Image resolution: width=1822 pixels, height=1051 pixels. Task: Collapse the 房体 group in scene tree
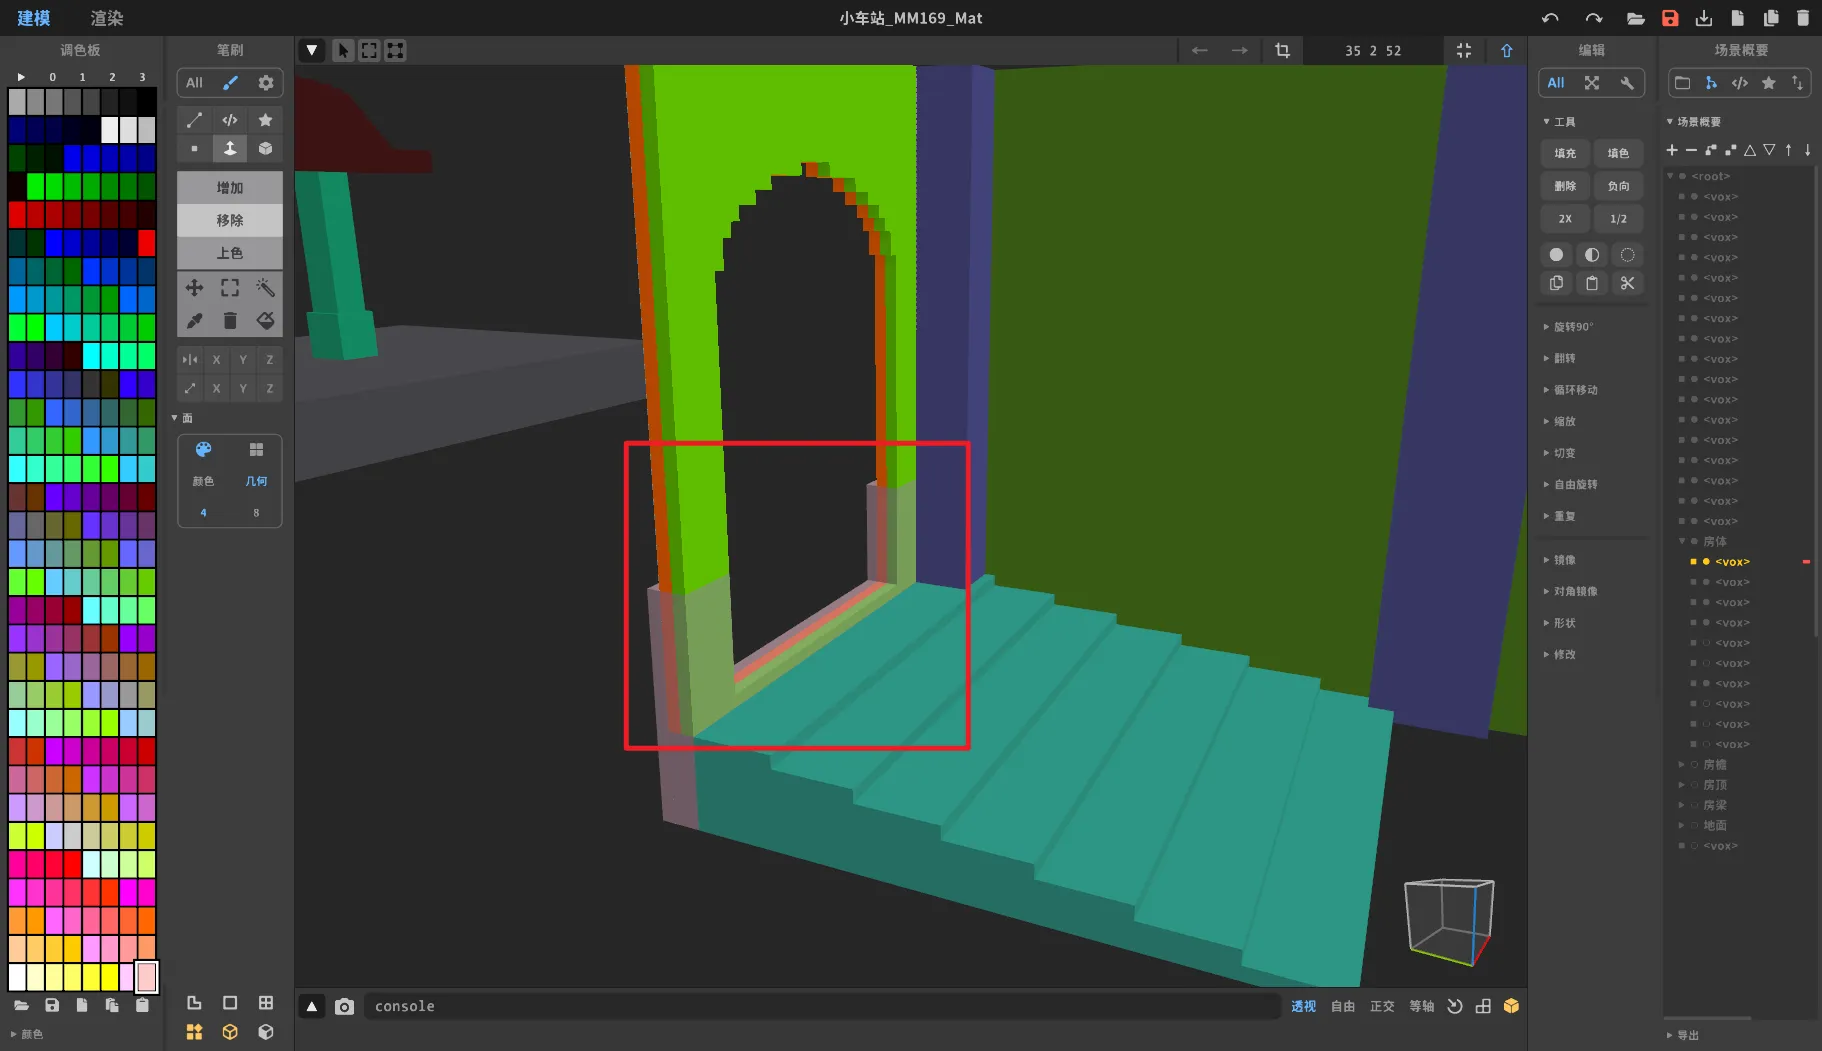(1682, 541)
